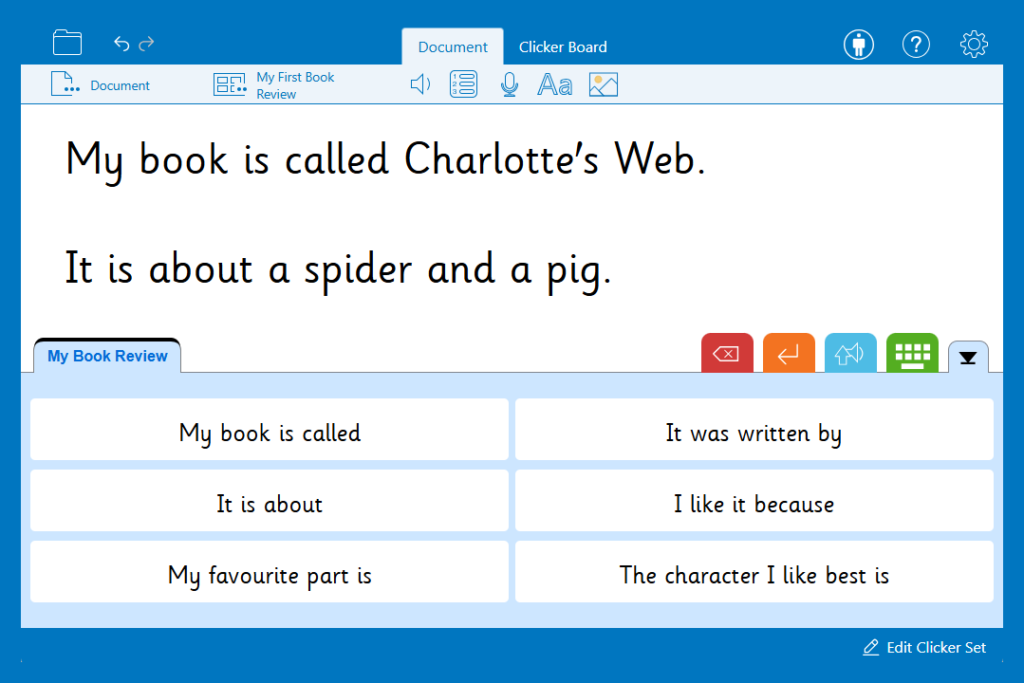
Task: Collapse the set with down arrow
Action: 968,357
